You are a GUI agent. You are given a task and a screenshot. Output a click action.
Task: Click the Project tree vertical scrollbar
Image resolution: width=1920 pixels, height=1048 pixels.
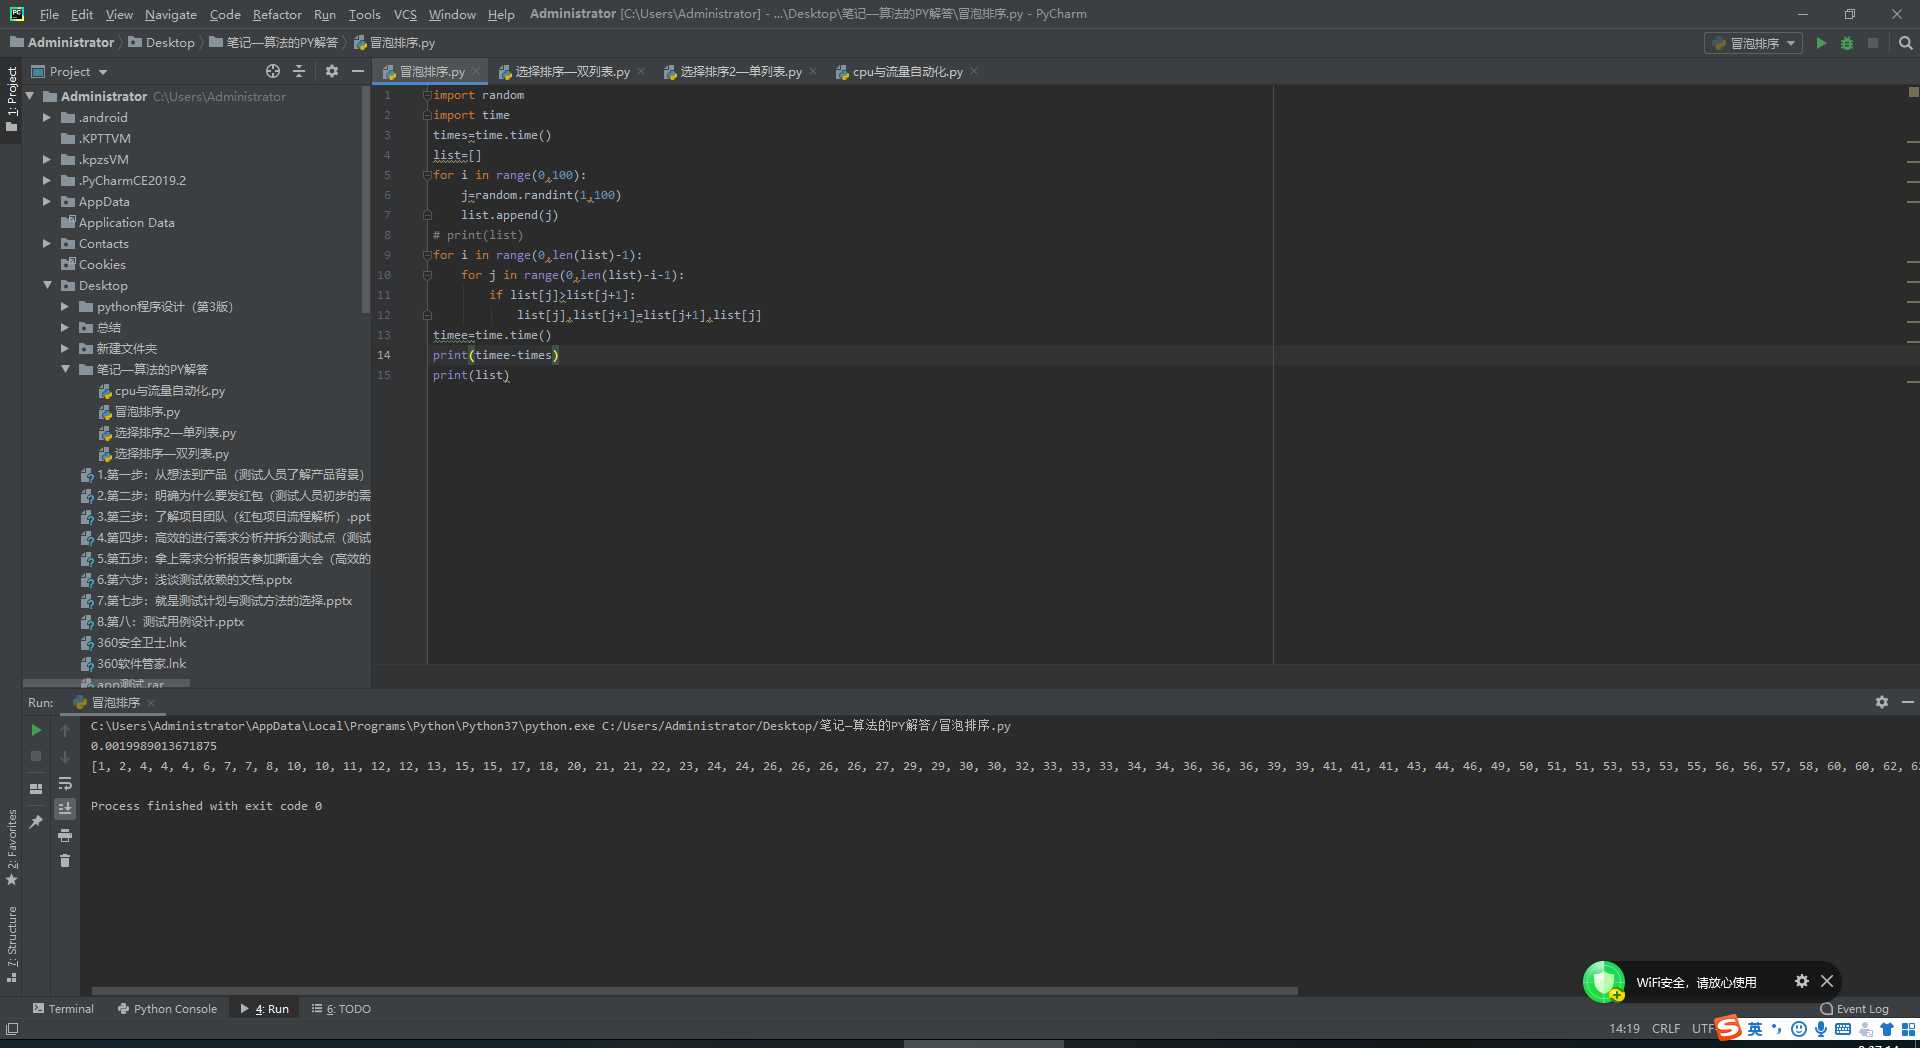pos(366,200)
